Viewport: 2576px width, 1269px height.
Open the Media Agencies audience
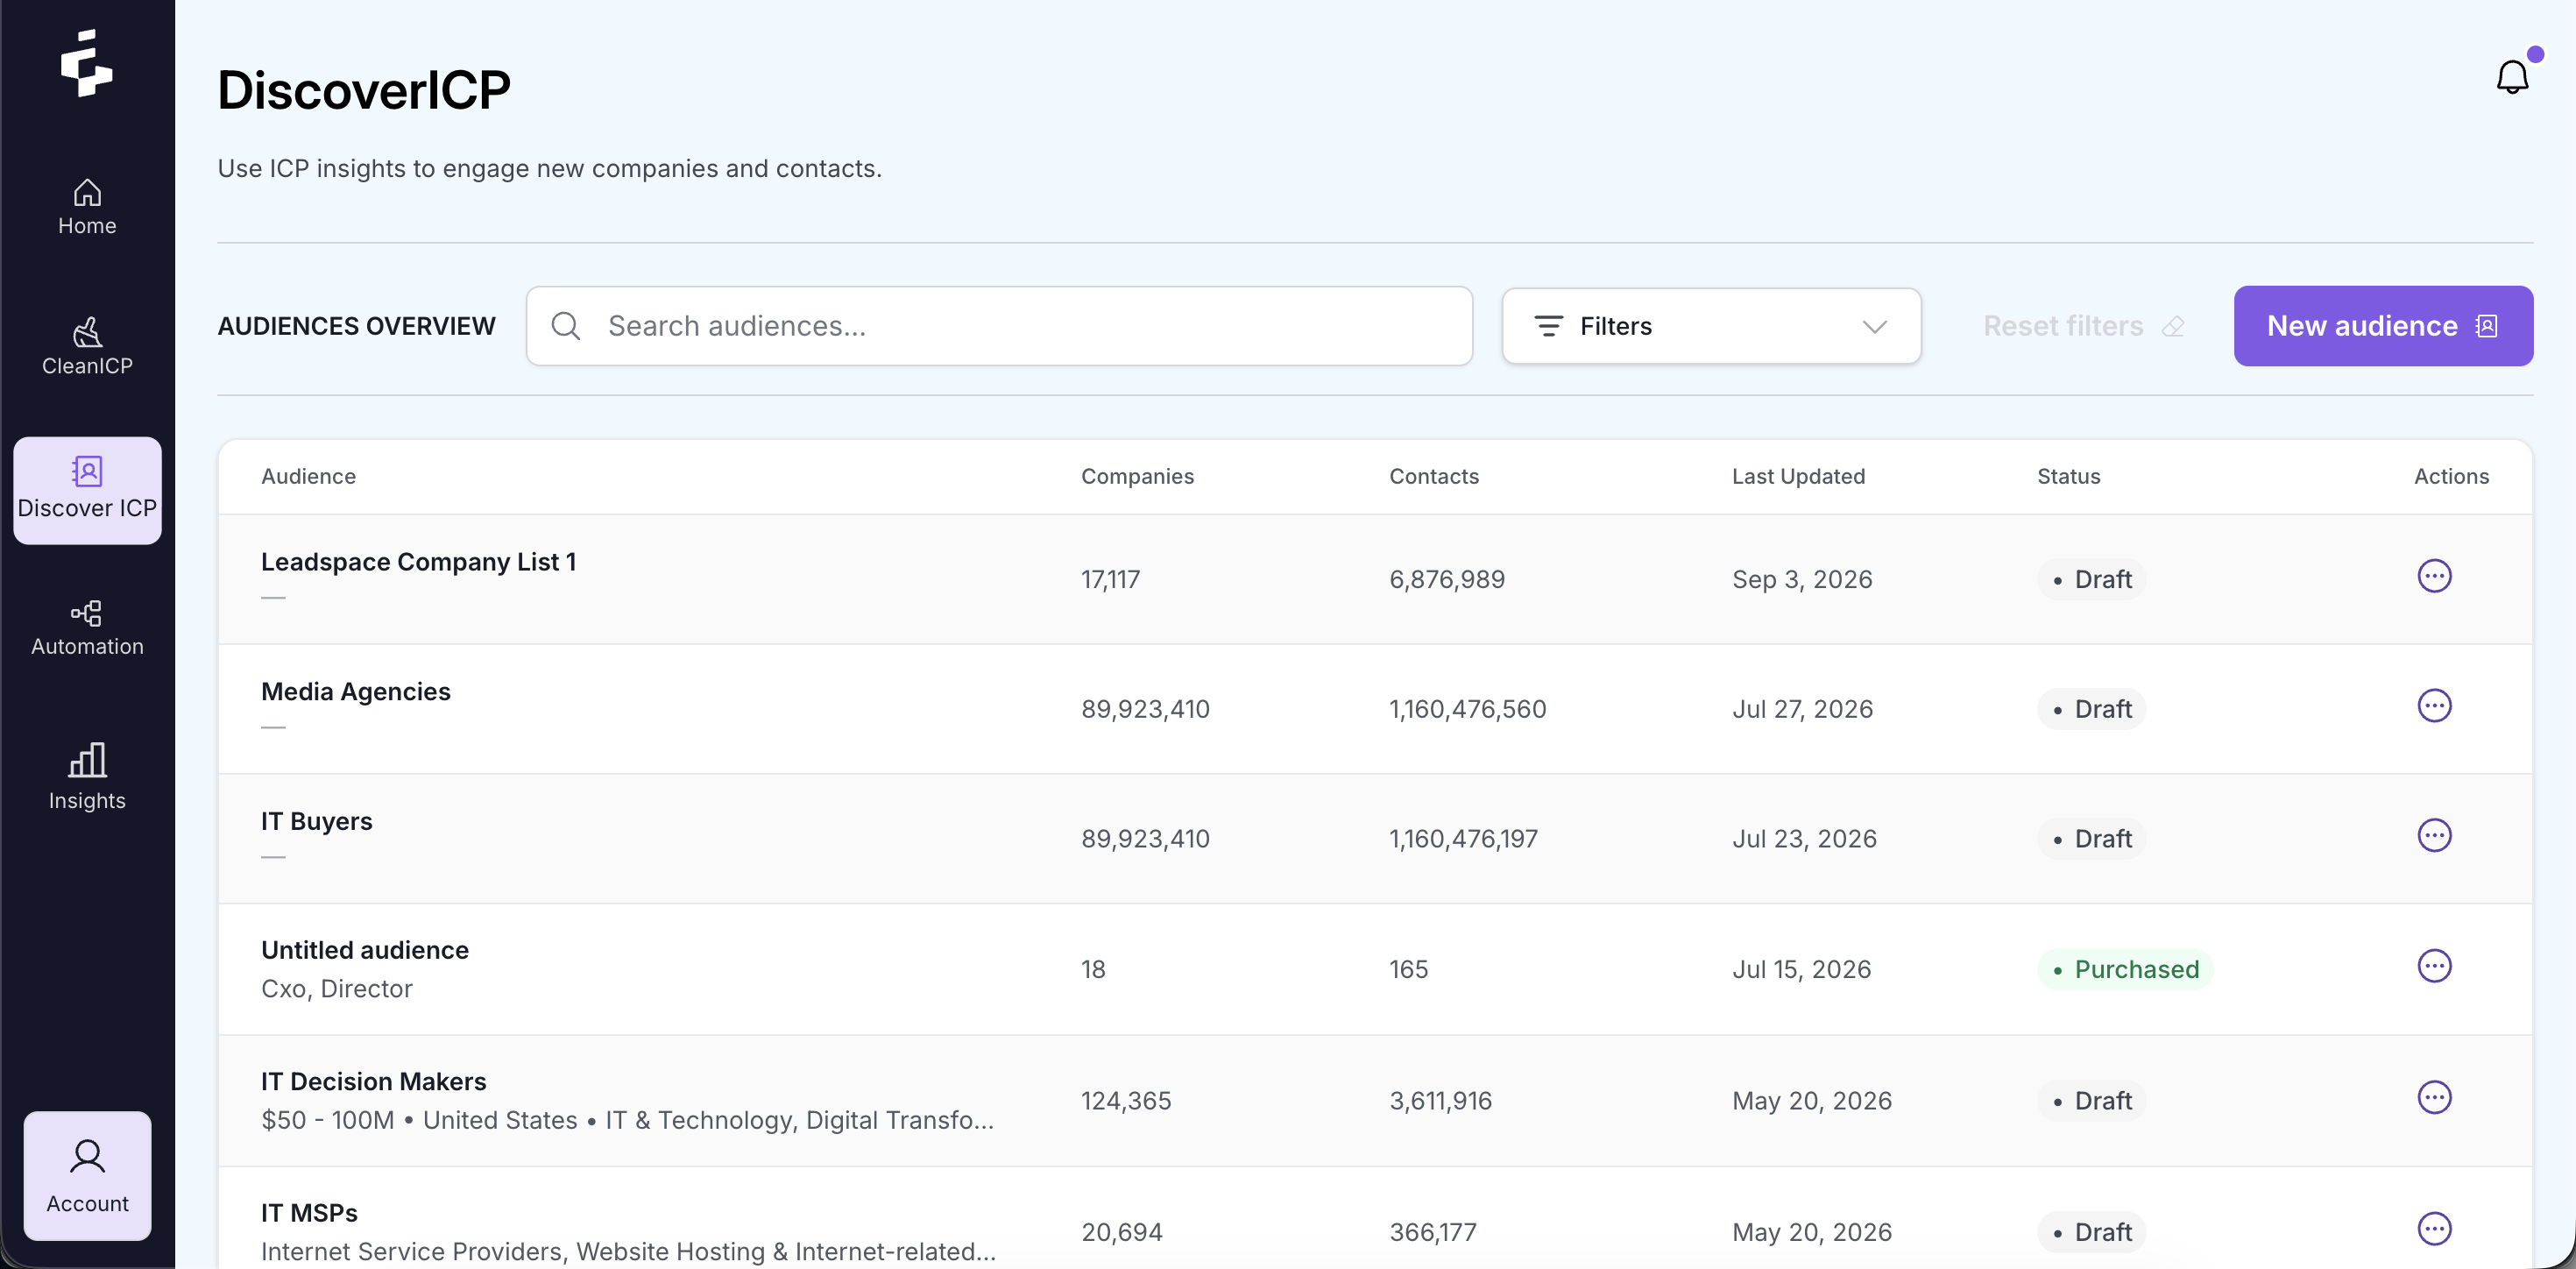355,692
